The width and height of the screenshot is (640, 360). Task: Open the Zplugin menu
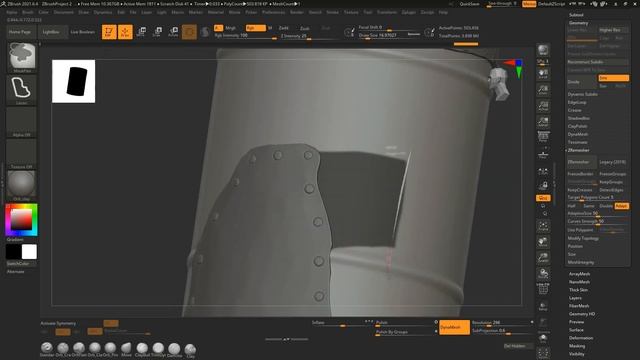[409, 12]
